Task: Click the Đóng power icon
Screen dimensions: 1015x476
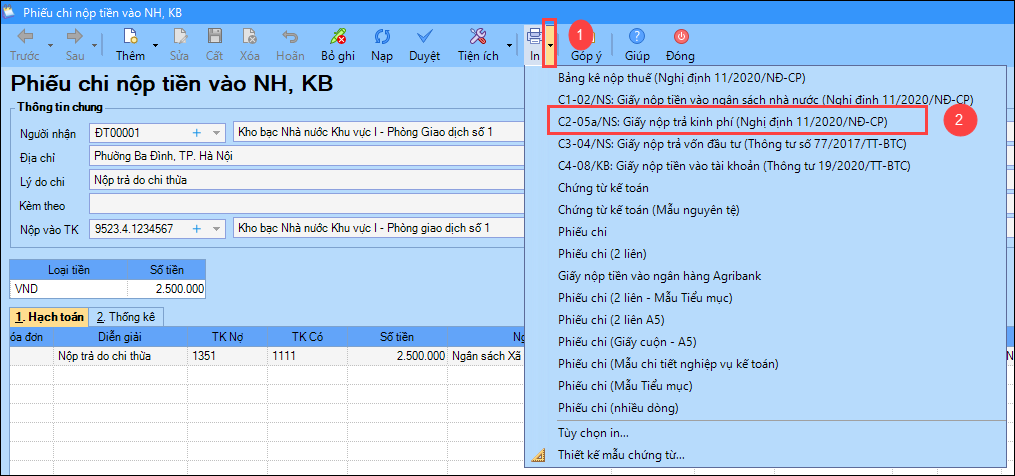Action: [682, 36]
